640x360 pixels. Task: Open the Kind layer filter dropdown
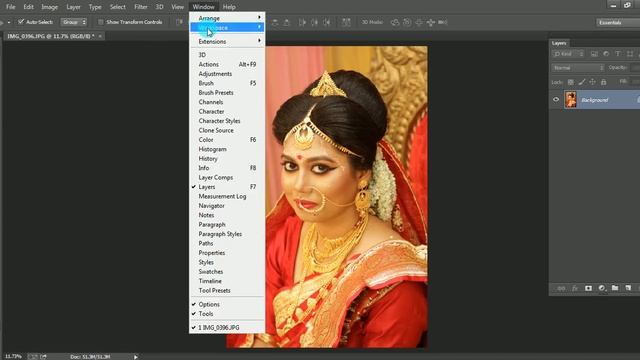pos(568,54)
